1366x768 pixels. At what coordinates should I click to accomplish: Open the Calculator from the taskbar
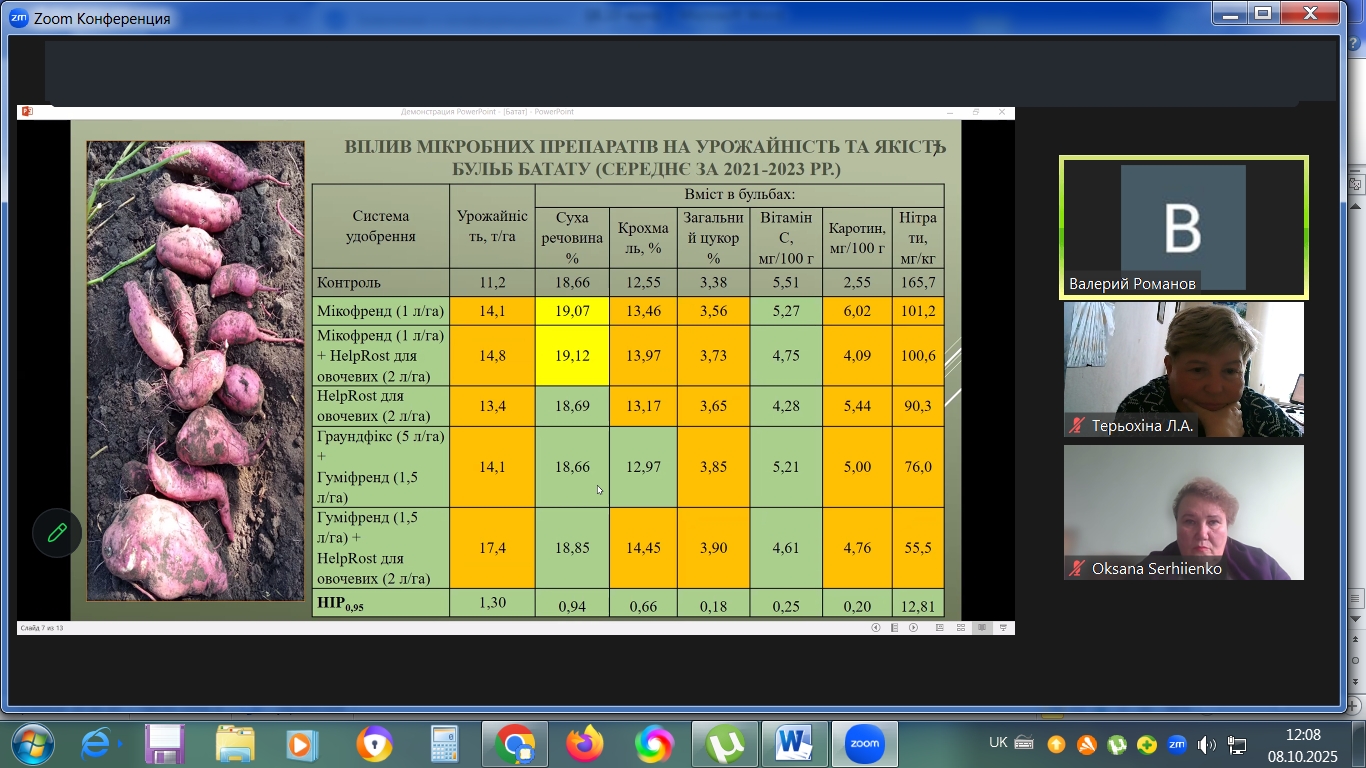point(444,744)
